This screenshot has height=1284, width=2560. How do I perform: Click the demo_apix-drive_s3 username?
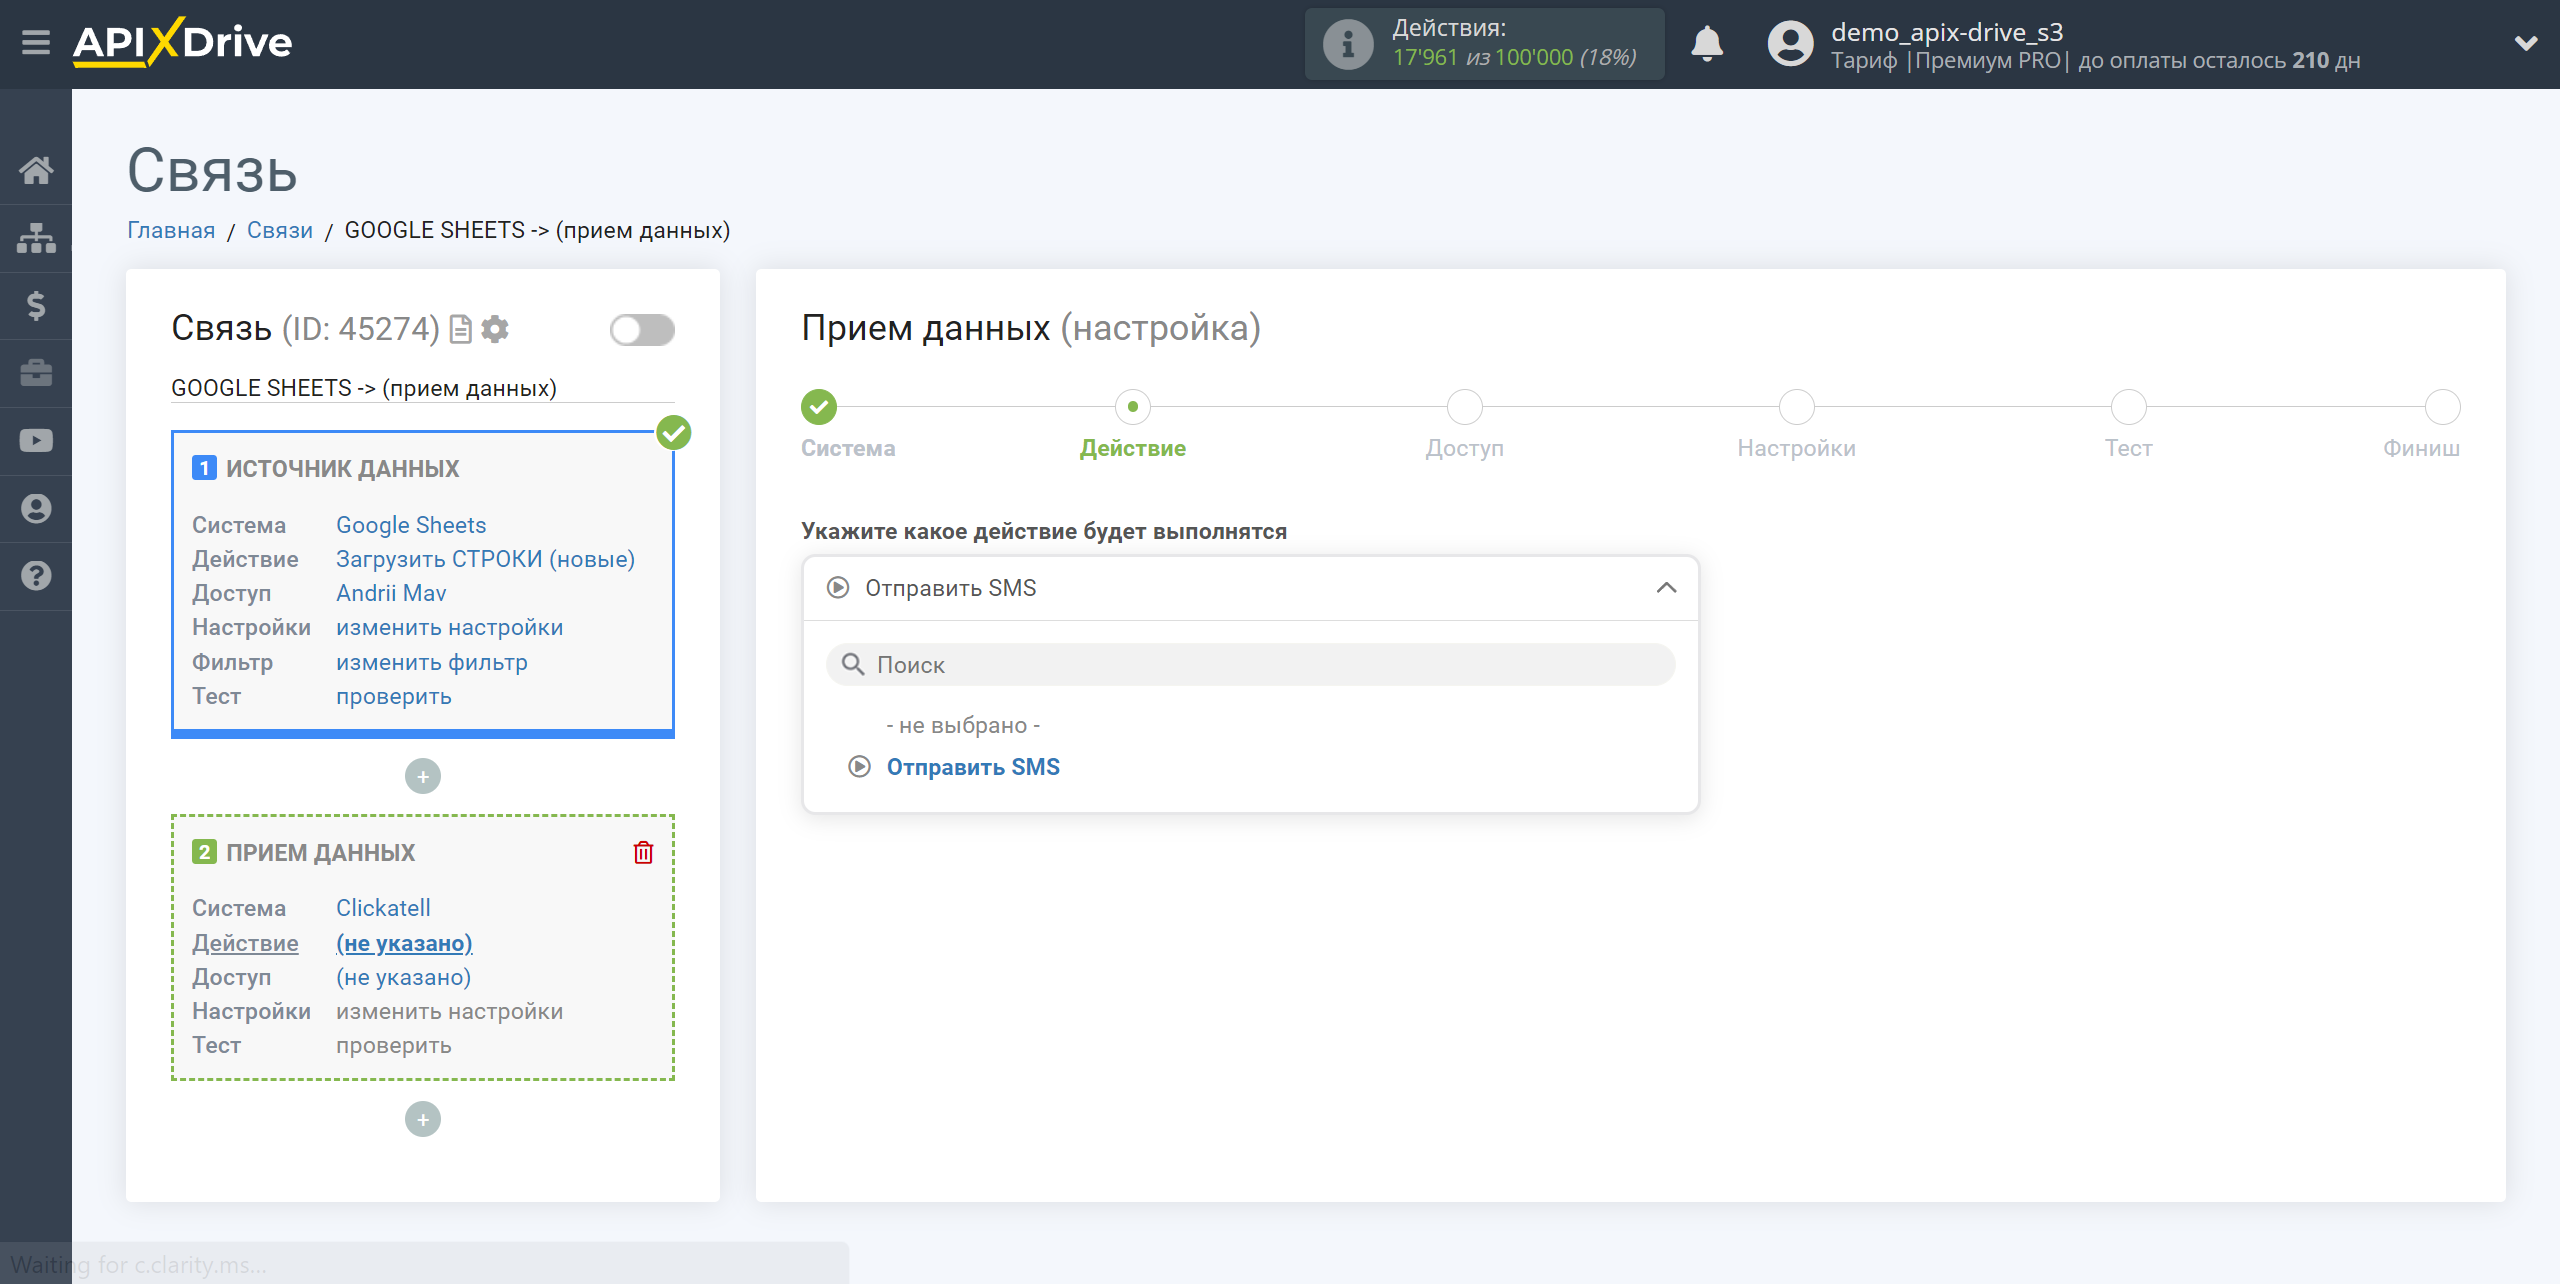point(1947,32)
